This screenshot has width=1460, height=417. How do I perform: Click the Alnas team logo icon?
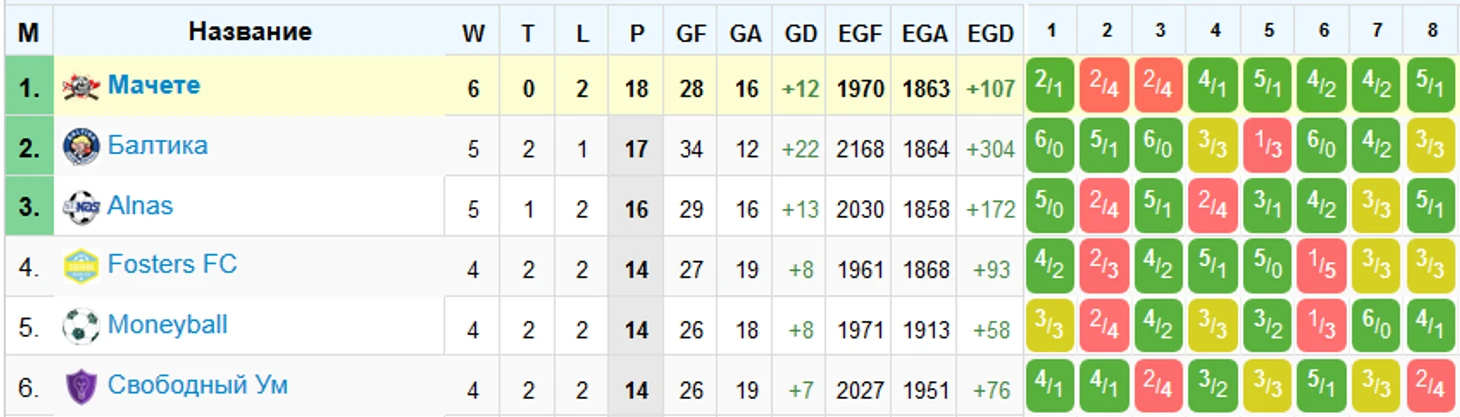coord(81,207)
